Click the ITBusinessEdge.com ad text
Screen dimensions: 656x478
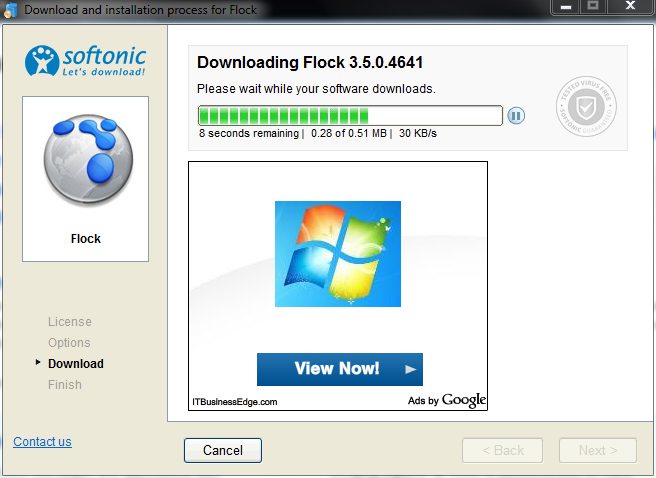(x=234, y=402)
